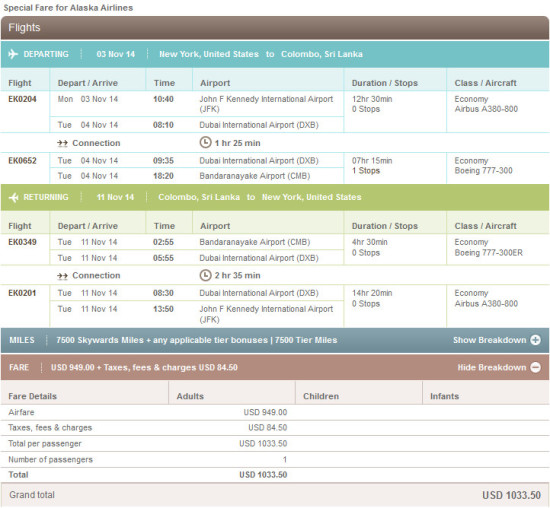
Task: Click Boeing 777-300 aircraft text for EK0652
Action: tap(483, 171)
